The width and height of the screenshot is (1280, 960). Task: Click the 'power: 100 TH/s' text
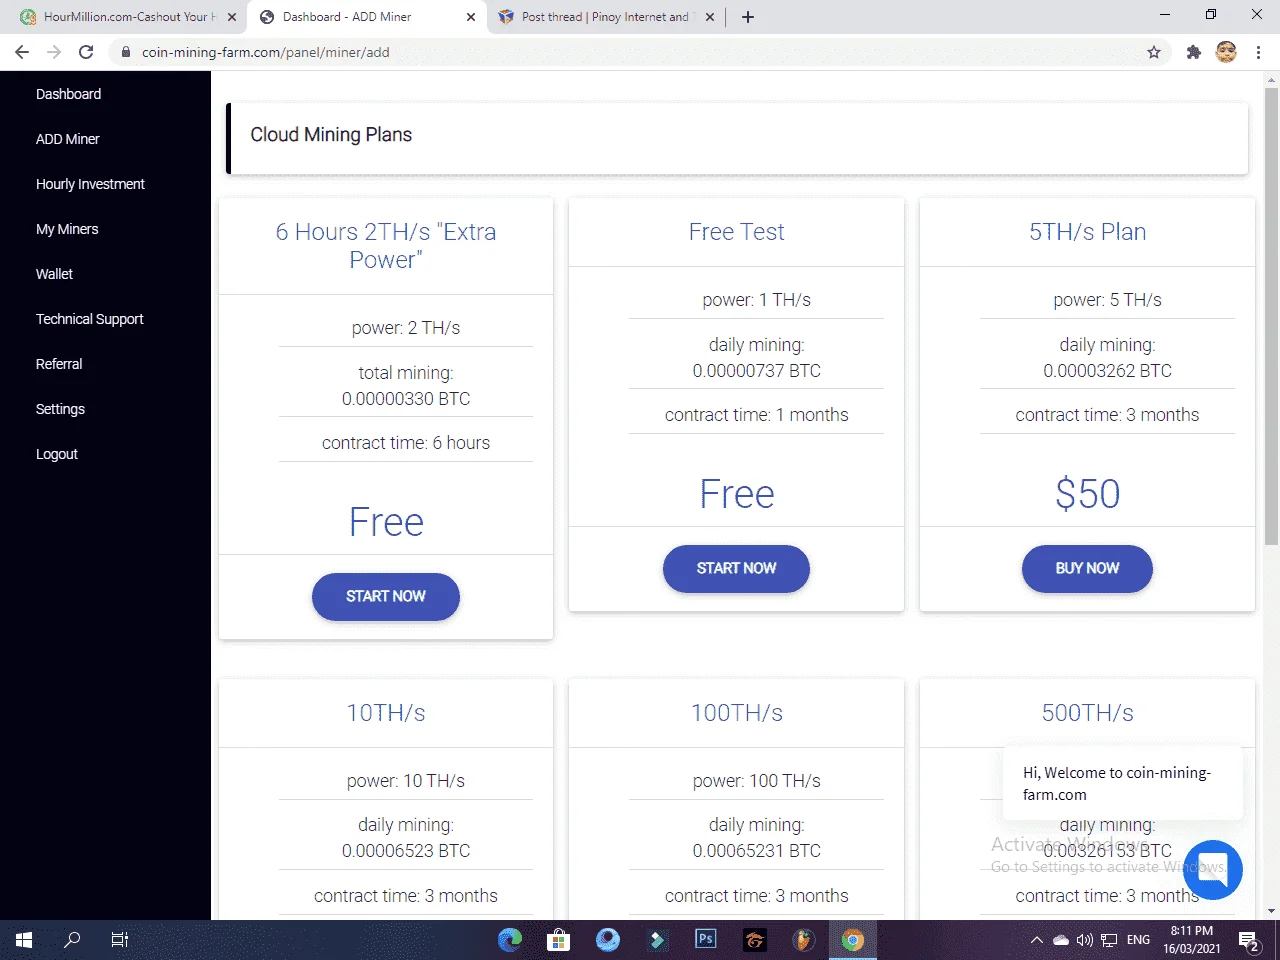coord(757,781)
